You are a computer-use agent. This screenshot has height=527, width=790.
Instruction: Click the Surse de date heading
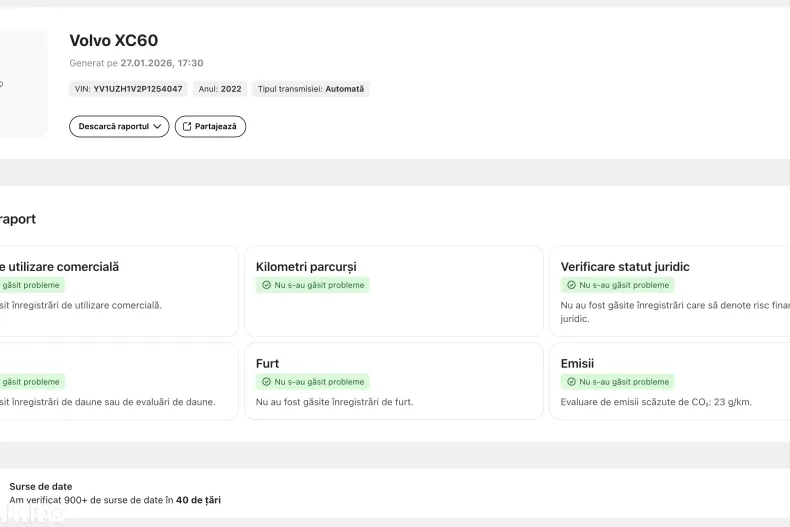coord(41,486)
